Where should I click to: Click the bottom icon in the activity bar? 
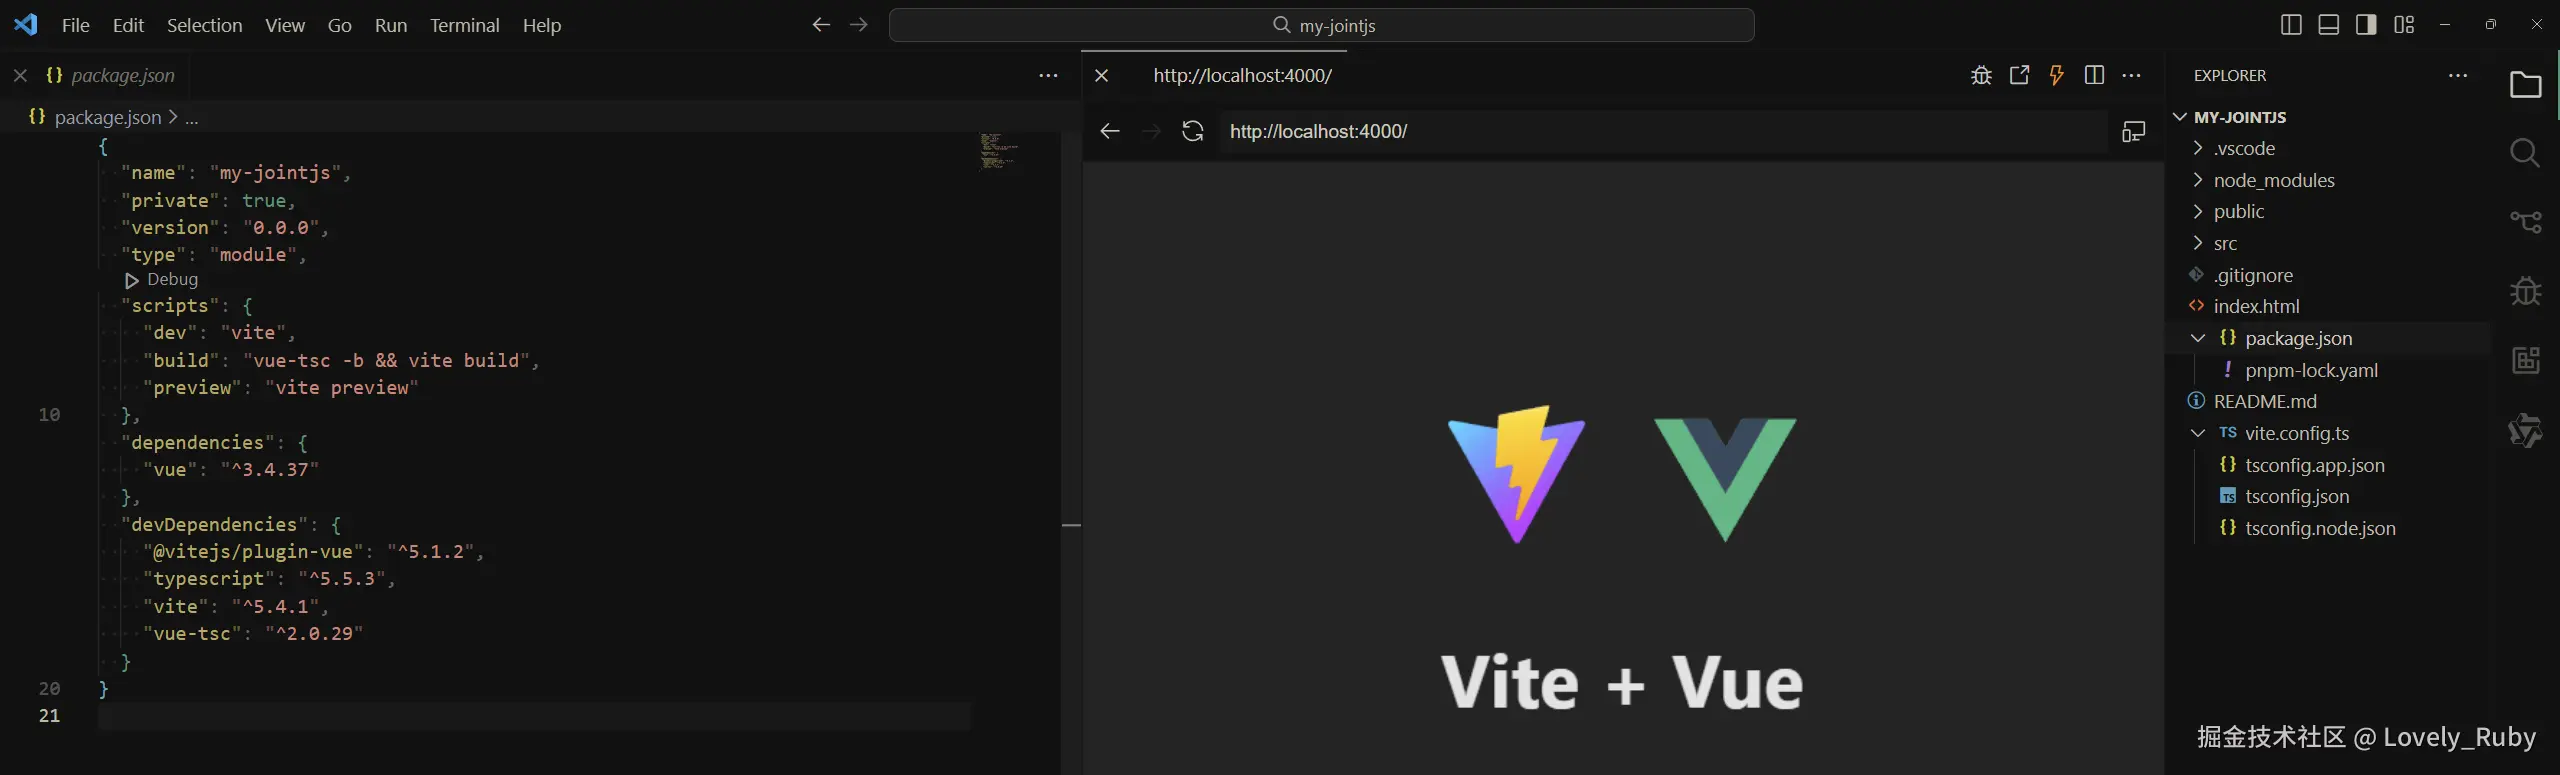(2525, 430)
